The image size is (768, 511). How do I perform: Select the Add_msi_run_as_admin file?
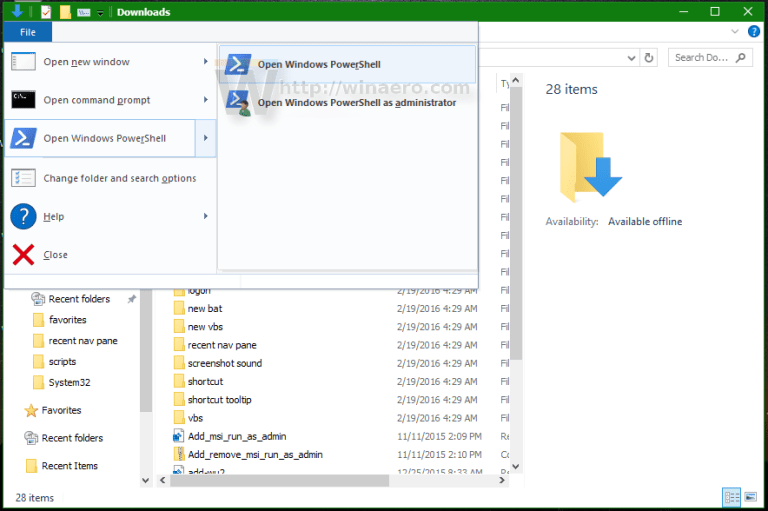coord(237,437)
